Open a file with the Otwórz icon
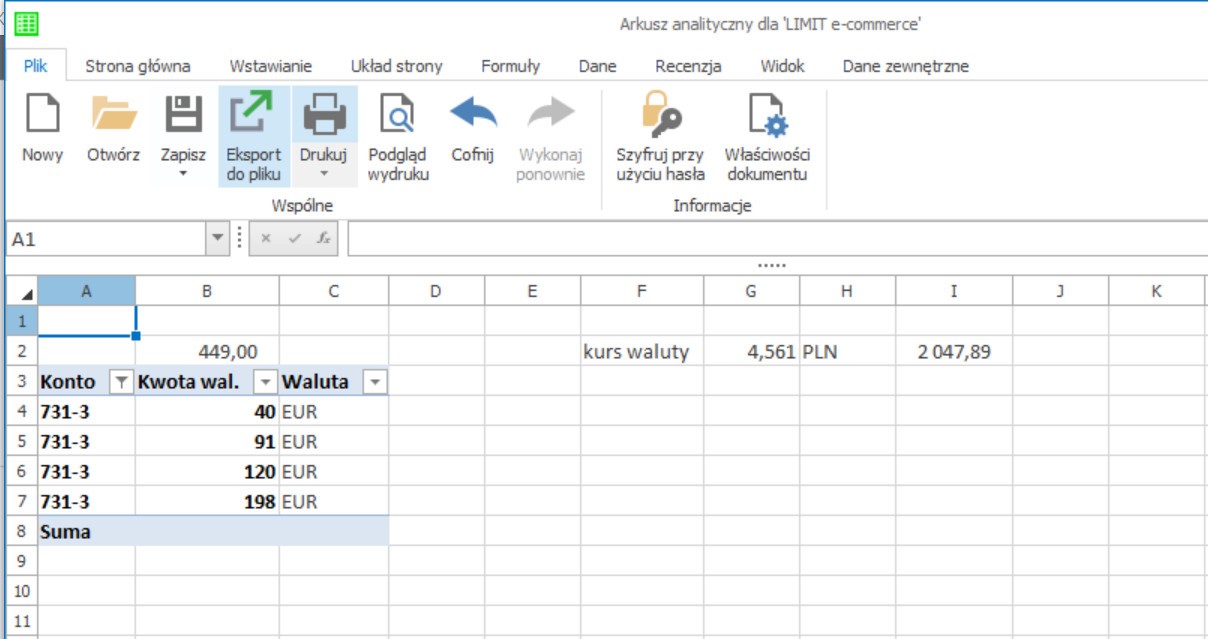Screen dimensions: 1208x639 113,113
